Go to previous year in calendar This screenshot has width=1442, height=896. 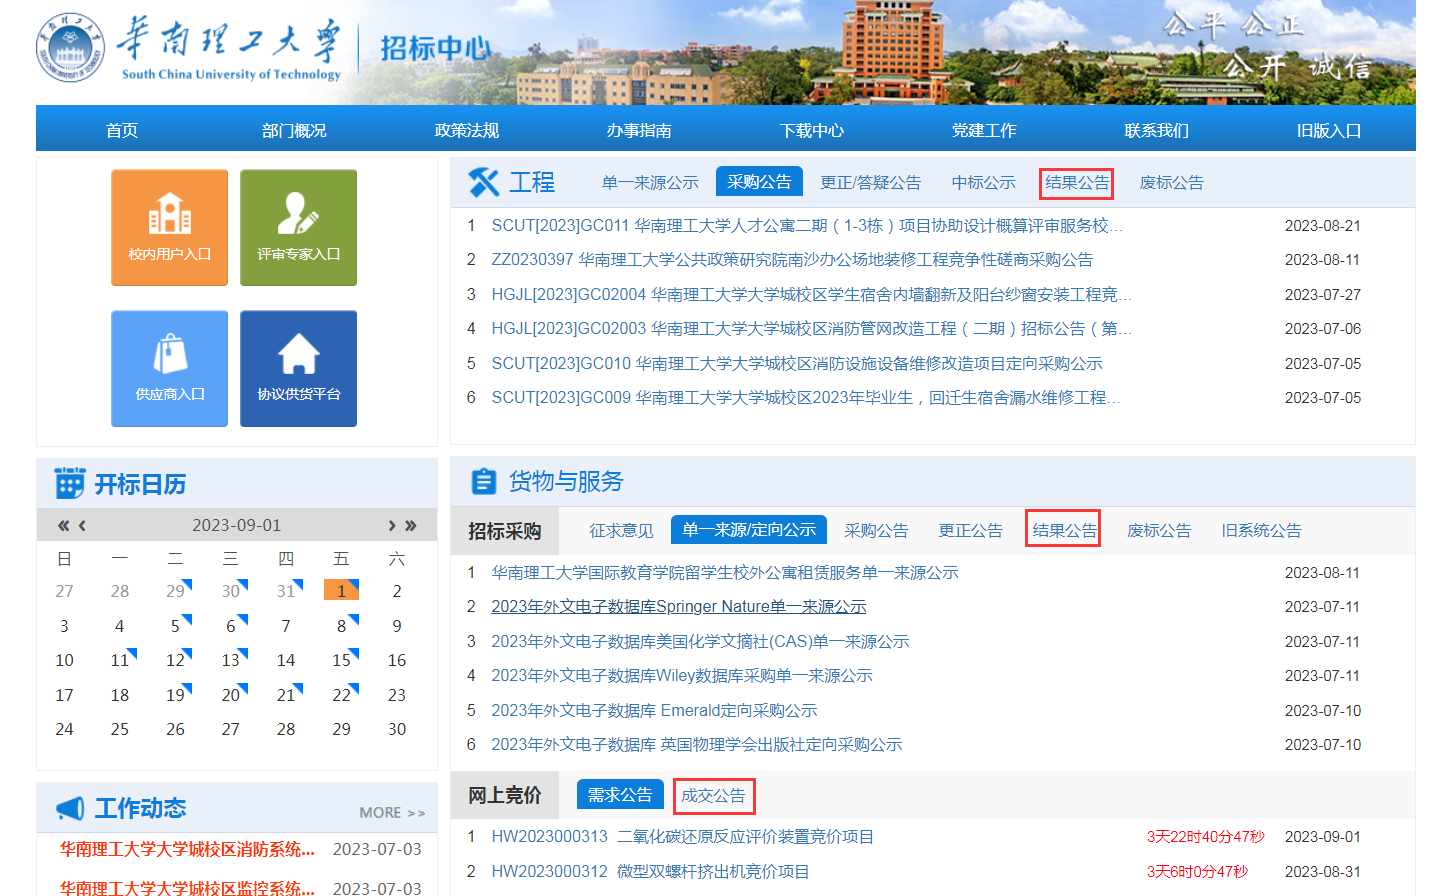[63, 525]
